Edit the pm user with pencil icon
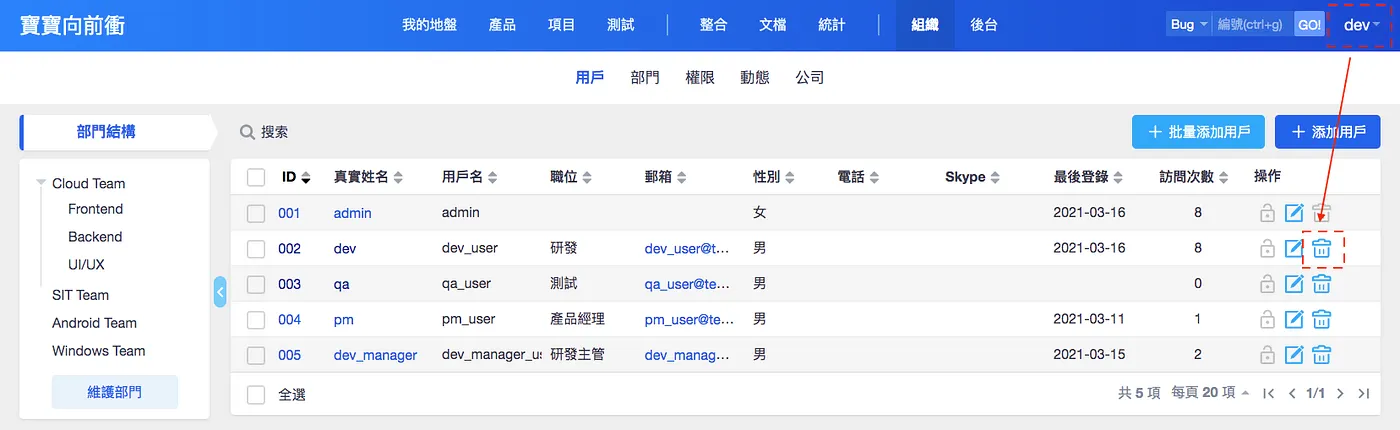The image size is (1400, 430). point(1294,320)
